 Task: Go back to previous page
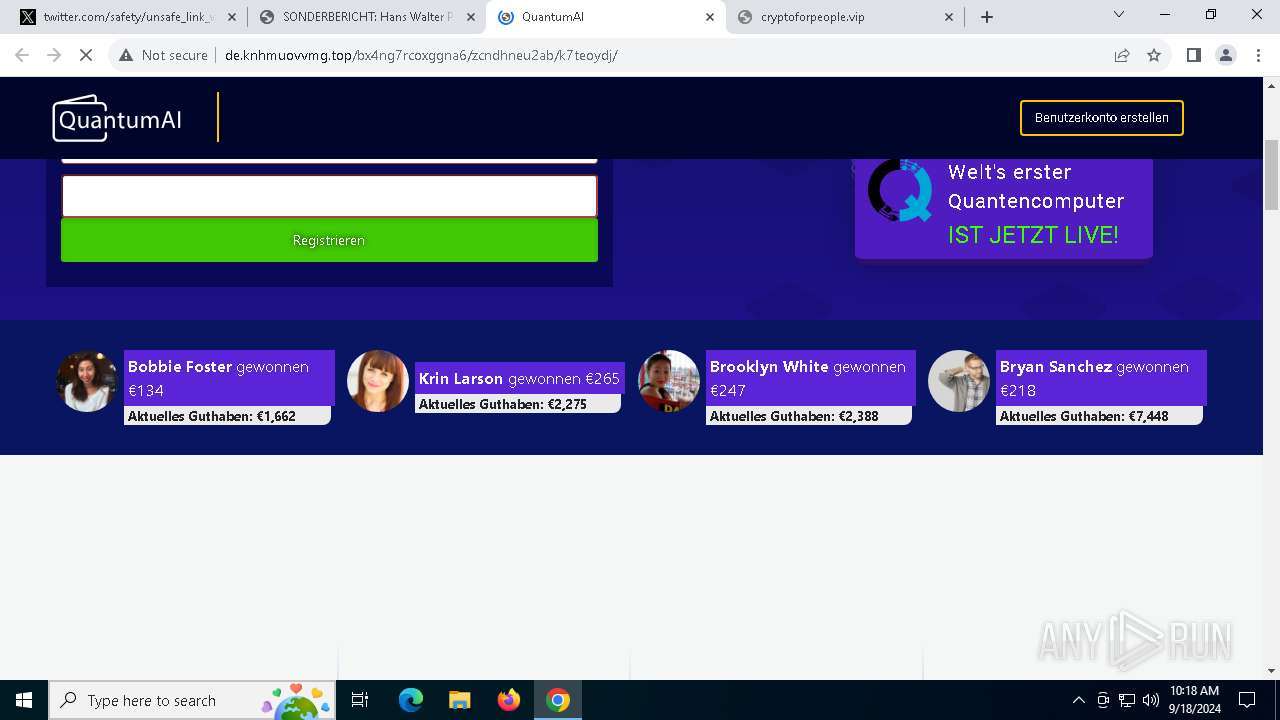22,55
